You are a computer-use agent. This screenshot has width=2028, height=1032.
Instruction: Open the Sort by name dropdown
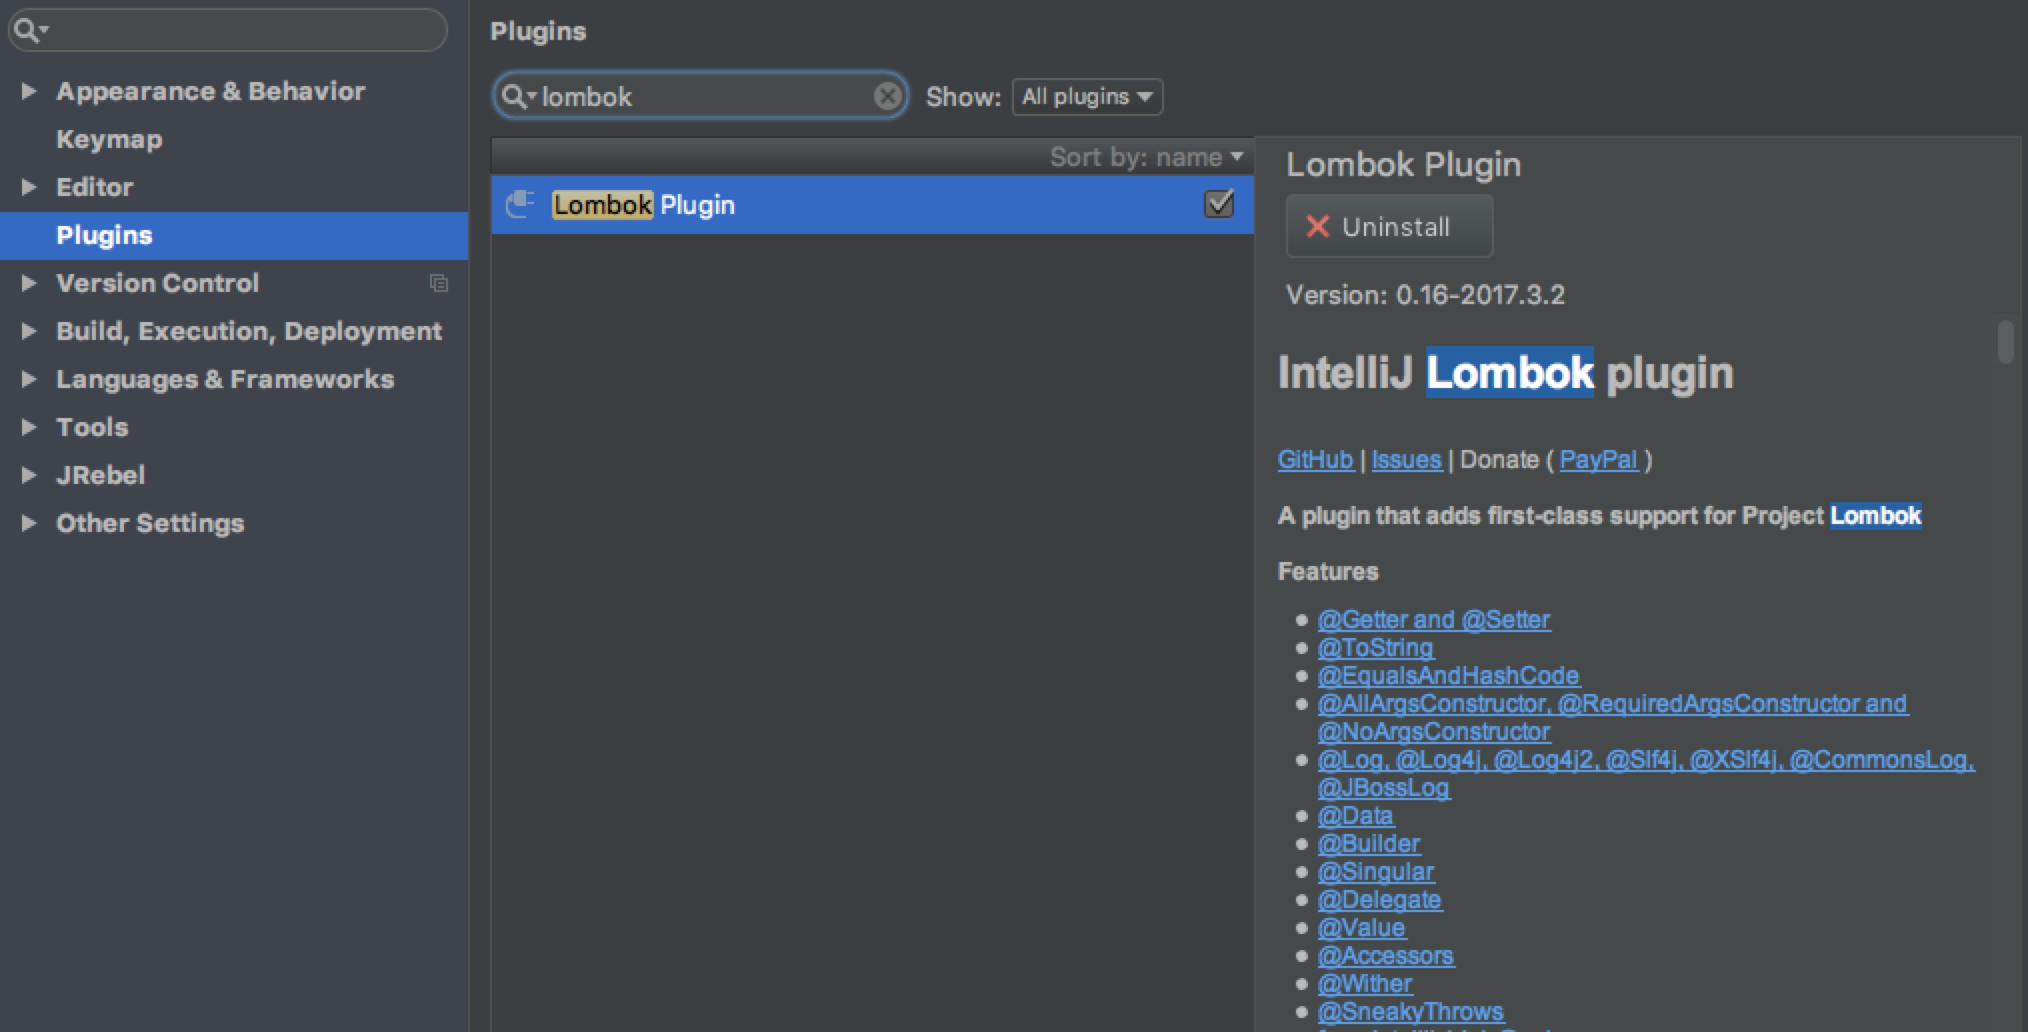1146,157
